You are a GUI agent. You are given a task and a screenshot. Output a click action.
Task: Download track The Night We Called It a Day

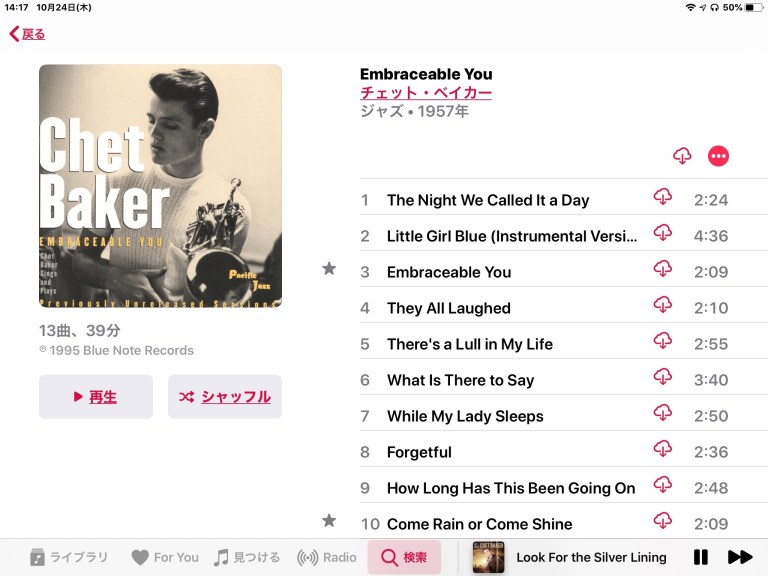pyautogui.click(x=663, y=197)
